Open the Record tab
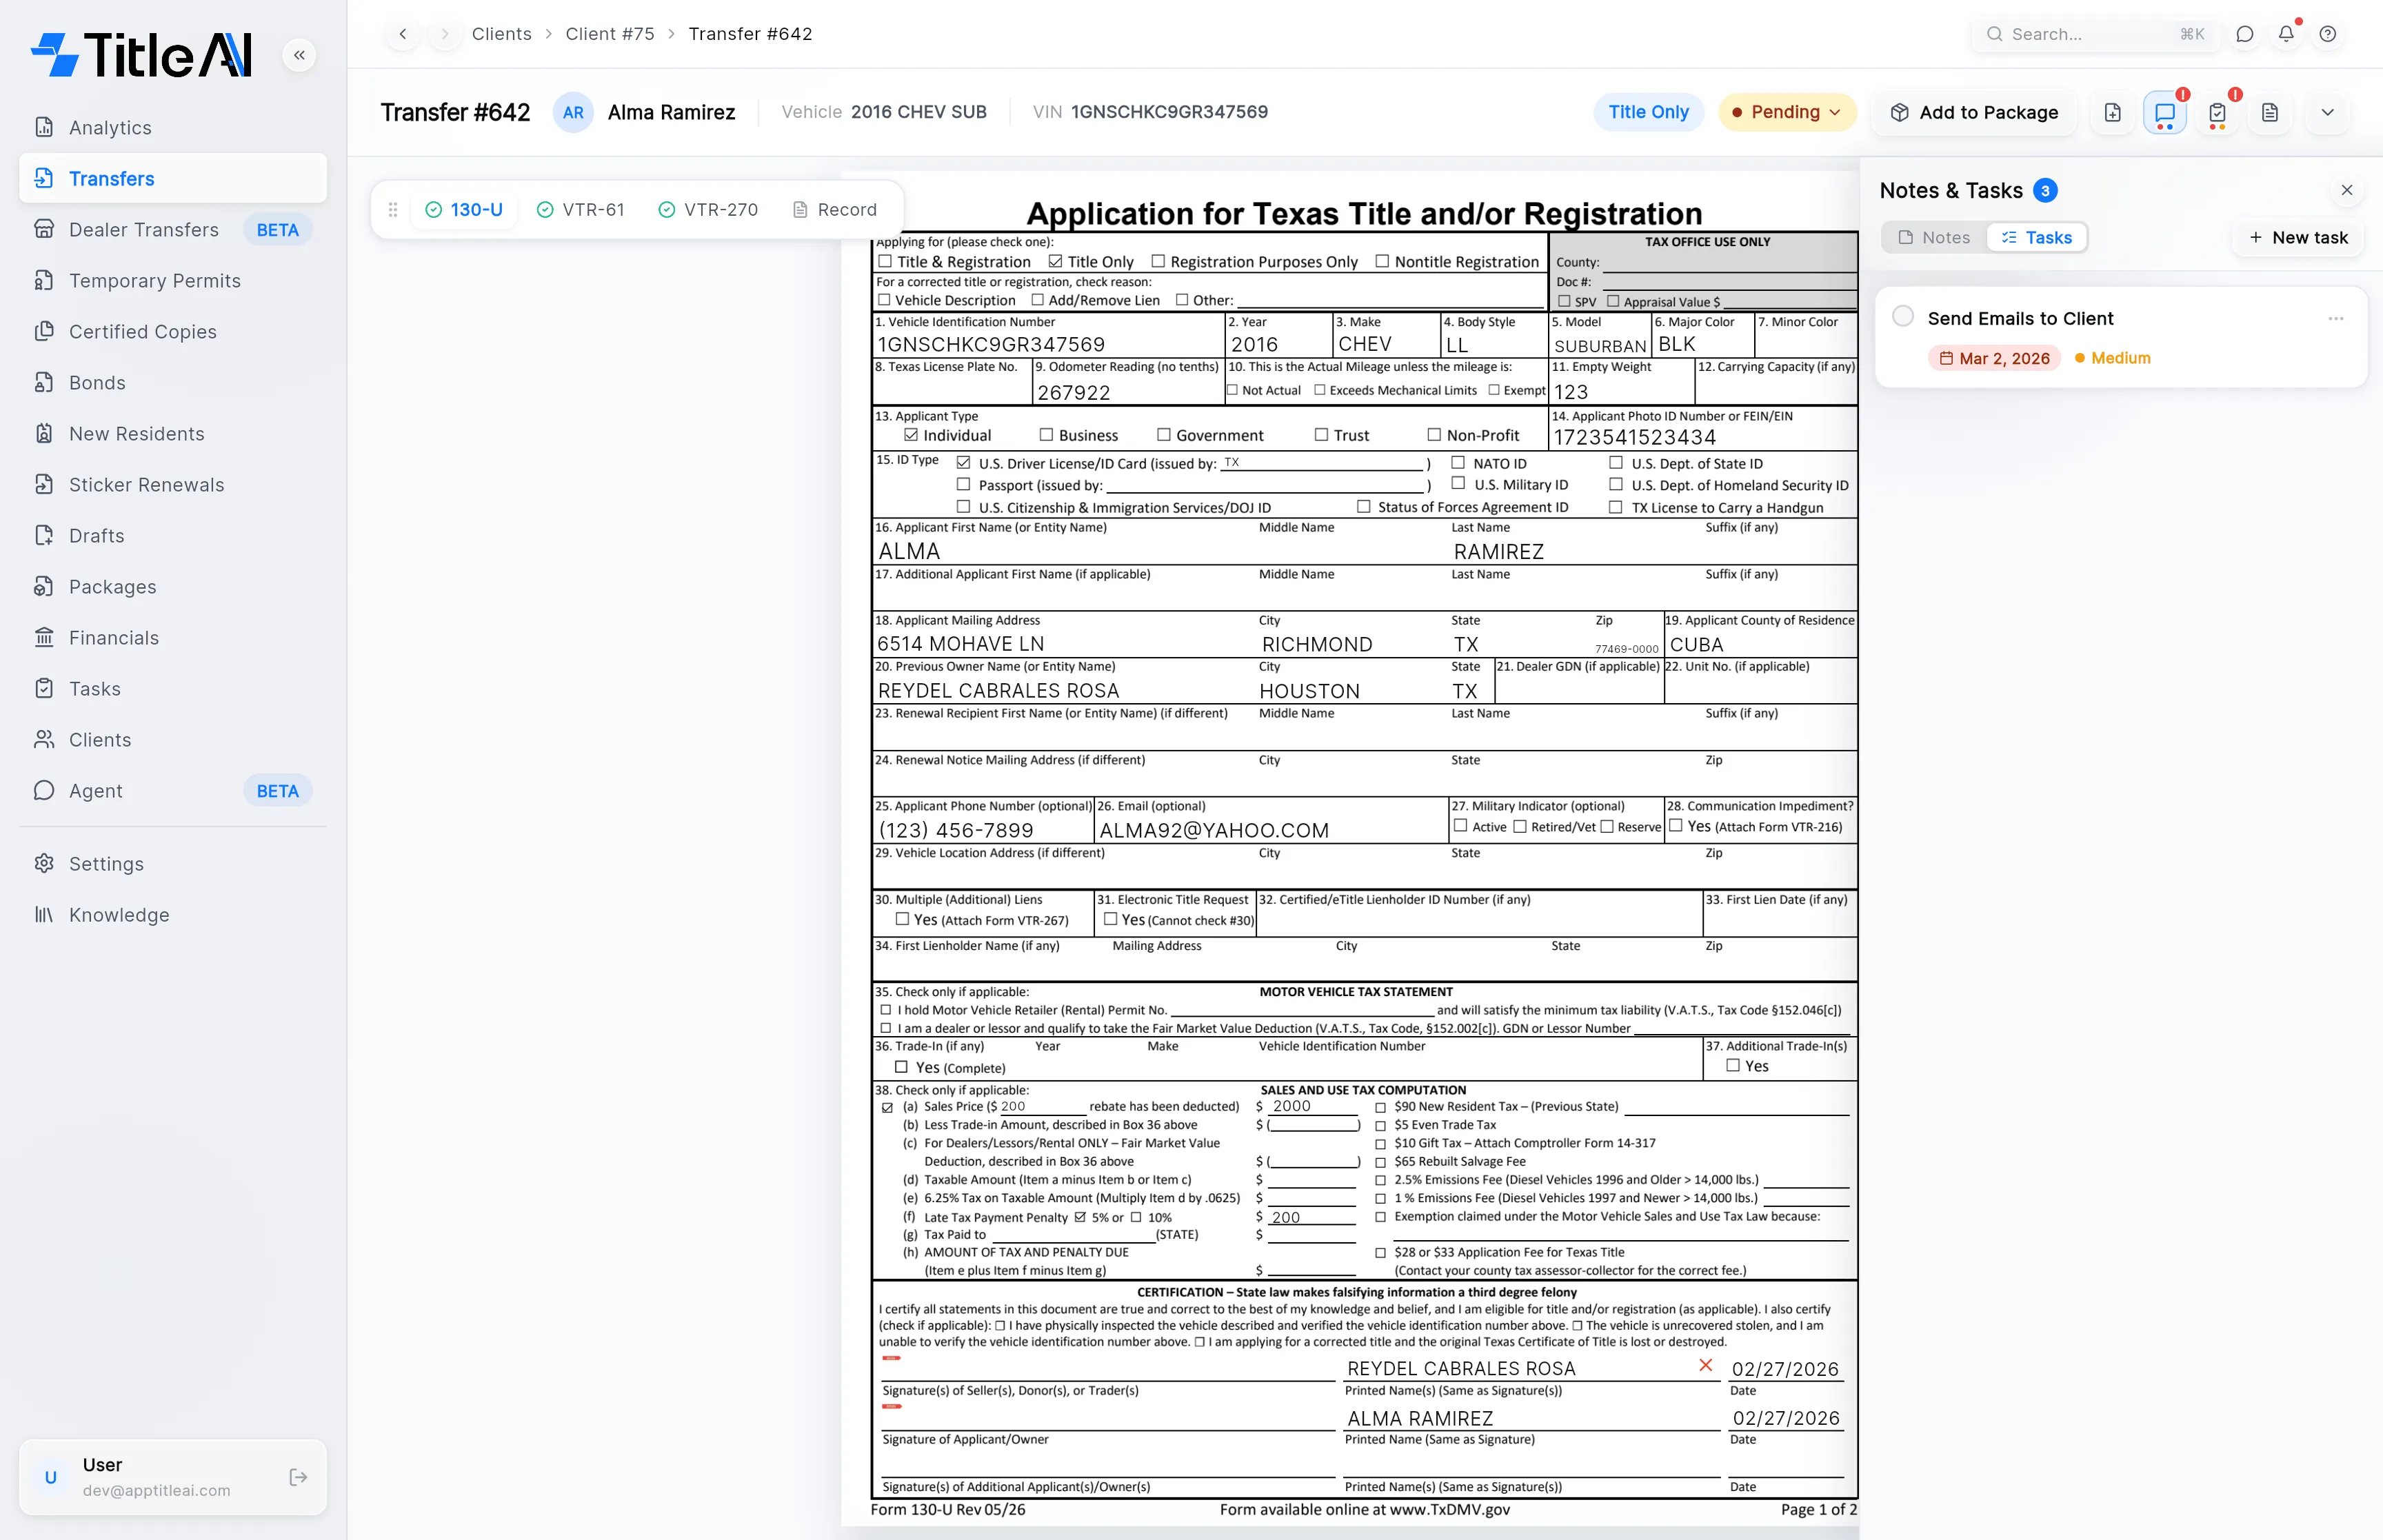 [834, 210]
